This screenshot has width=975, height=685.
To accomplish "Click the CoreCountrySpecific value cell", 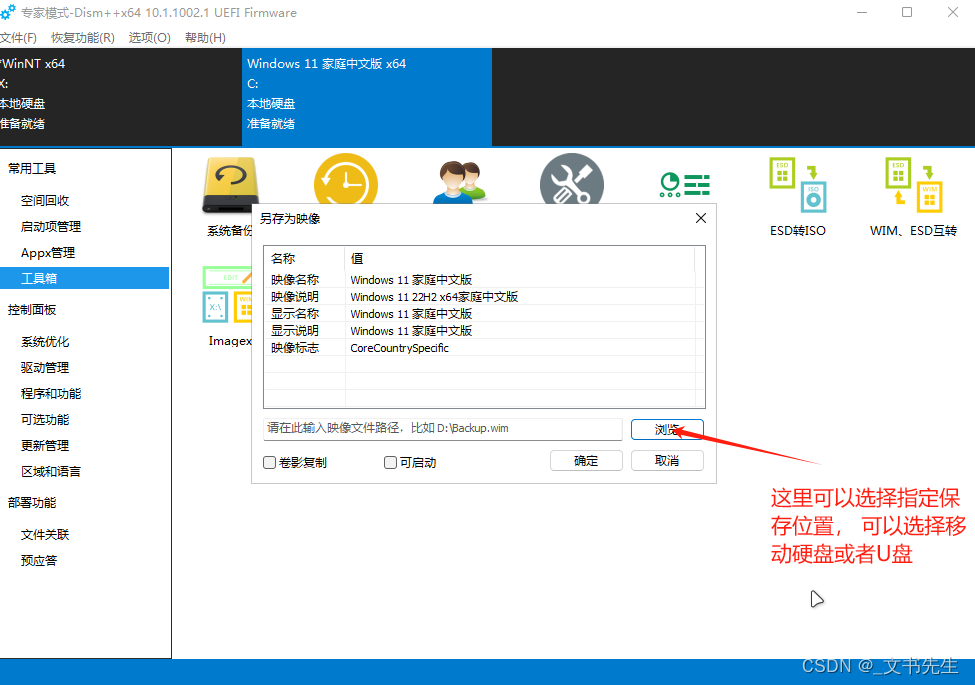I will 399,348.
